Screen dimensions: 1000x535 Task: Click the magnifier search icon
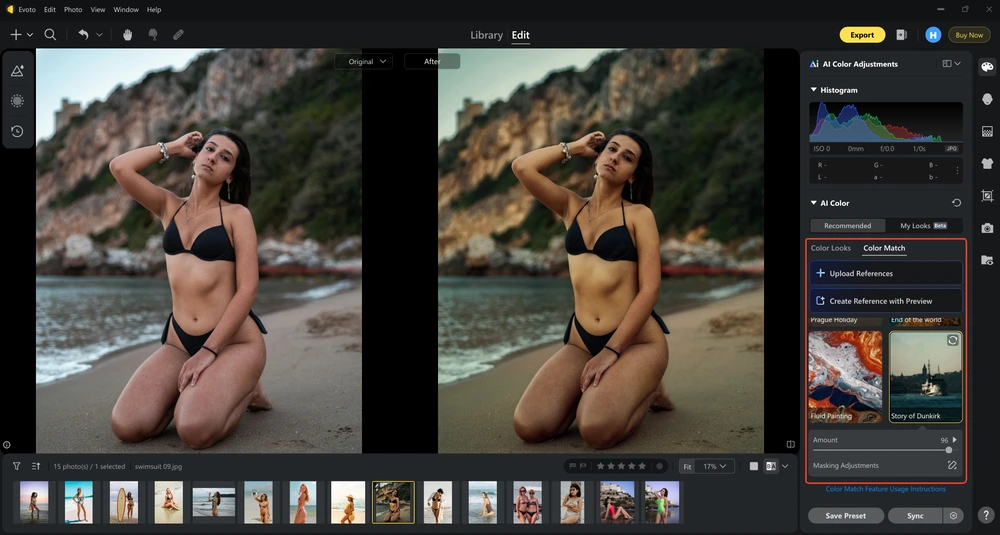pos(50,35)
